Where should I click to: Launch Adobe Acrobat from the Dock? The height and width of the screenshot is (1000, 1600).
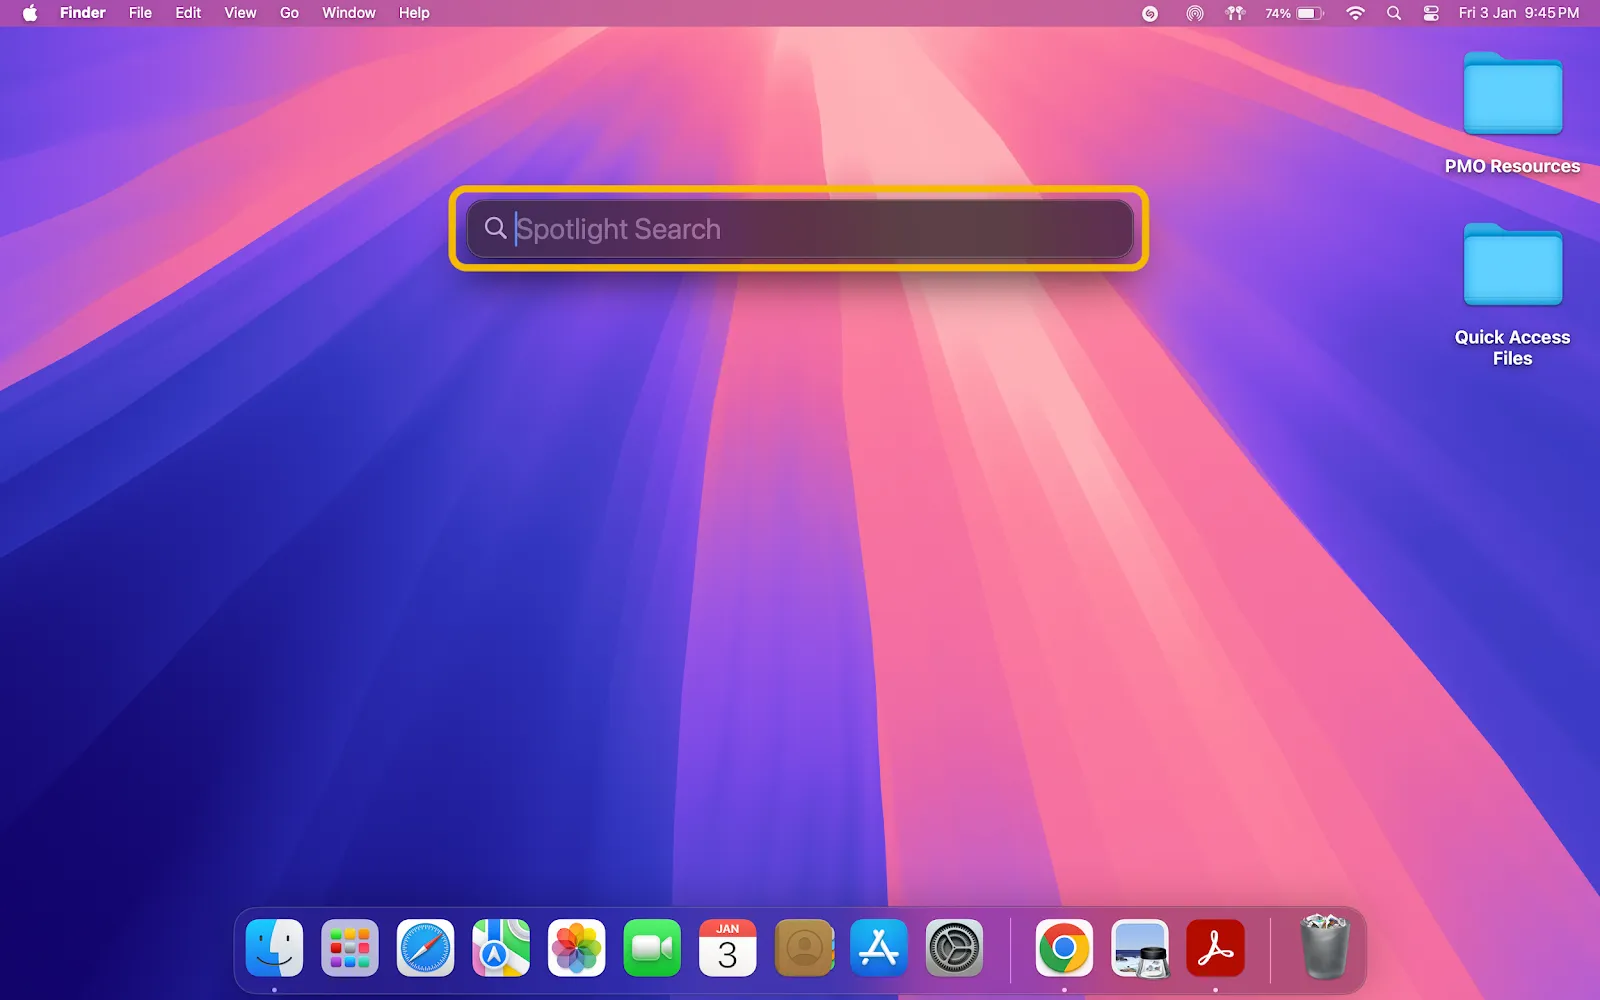tap(1215, 948)
